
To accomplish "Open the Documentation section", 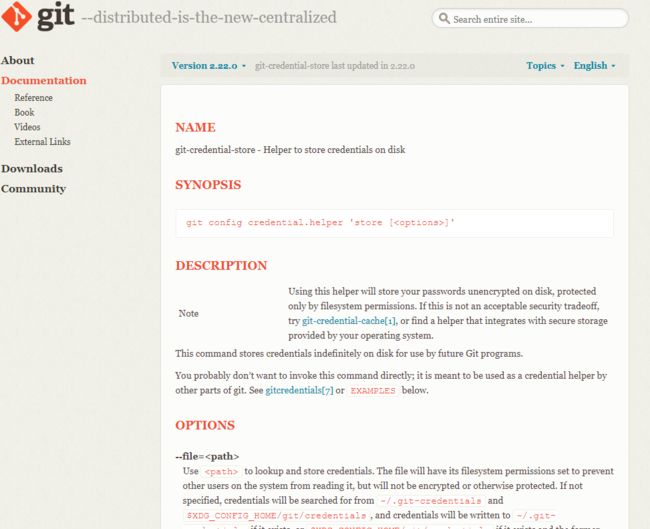I will coord(44,80).
